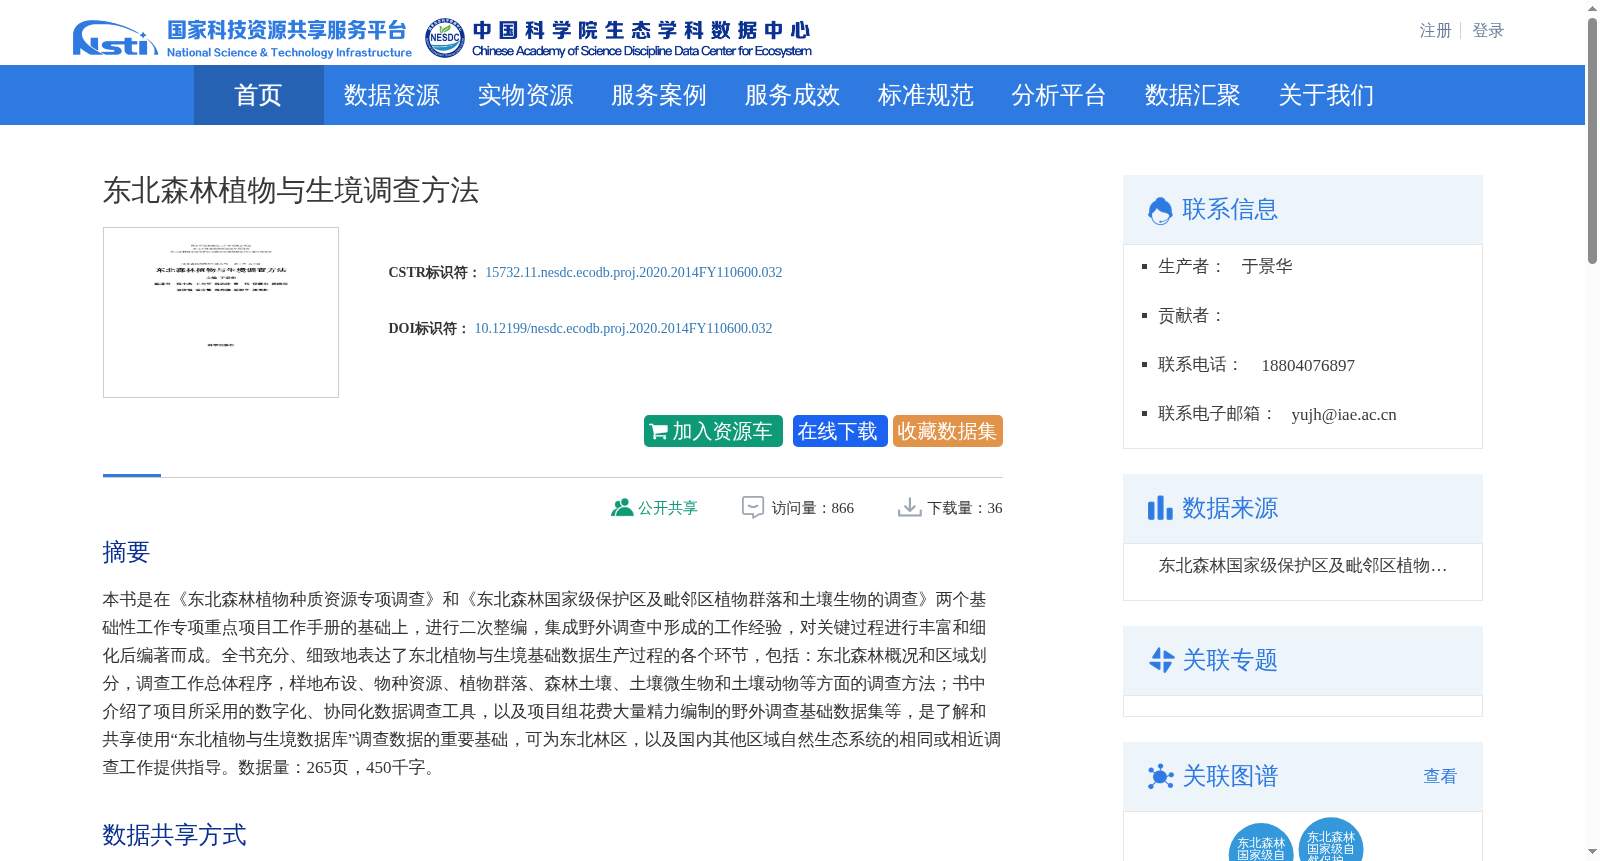The width and height of the screenshot is (1600, 861).
Task: Click the 公开共享 people icon
Action: click(622, 508)
